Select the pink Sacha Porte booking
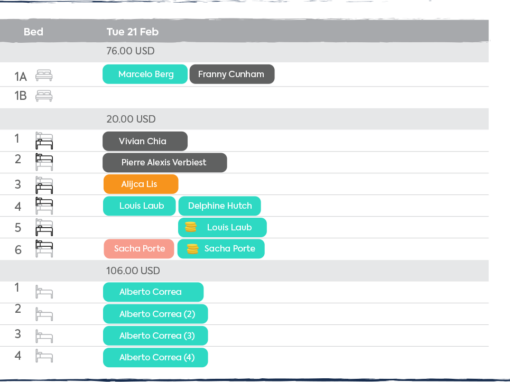 (x=139, y=249)
